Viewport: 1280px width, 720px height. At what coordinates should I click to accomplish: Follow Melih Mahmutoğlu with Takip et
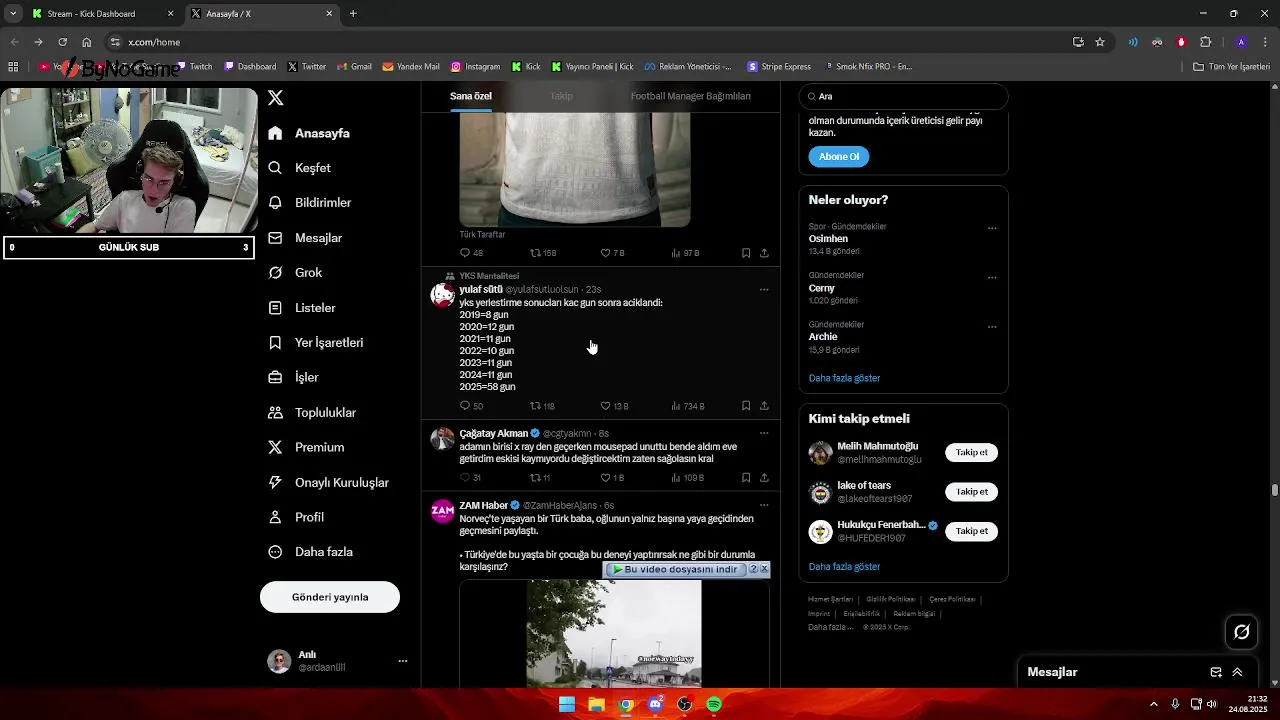point(971,453)
